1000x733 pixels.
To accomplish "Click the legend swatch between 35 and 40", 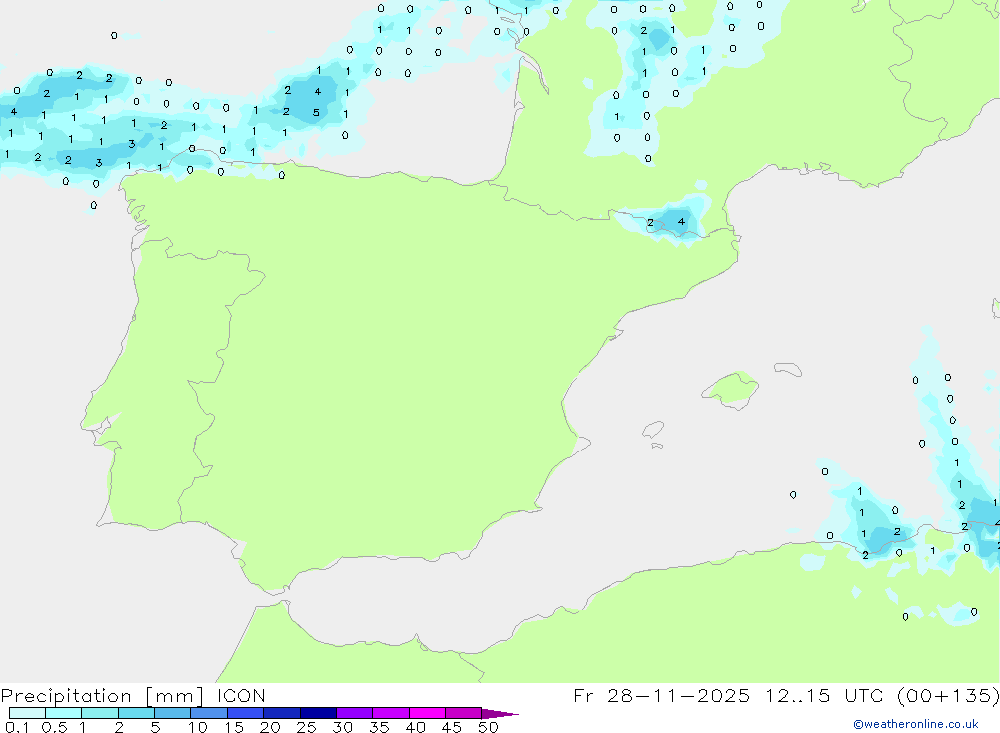I will click(390, 713).
